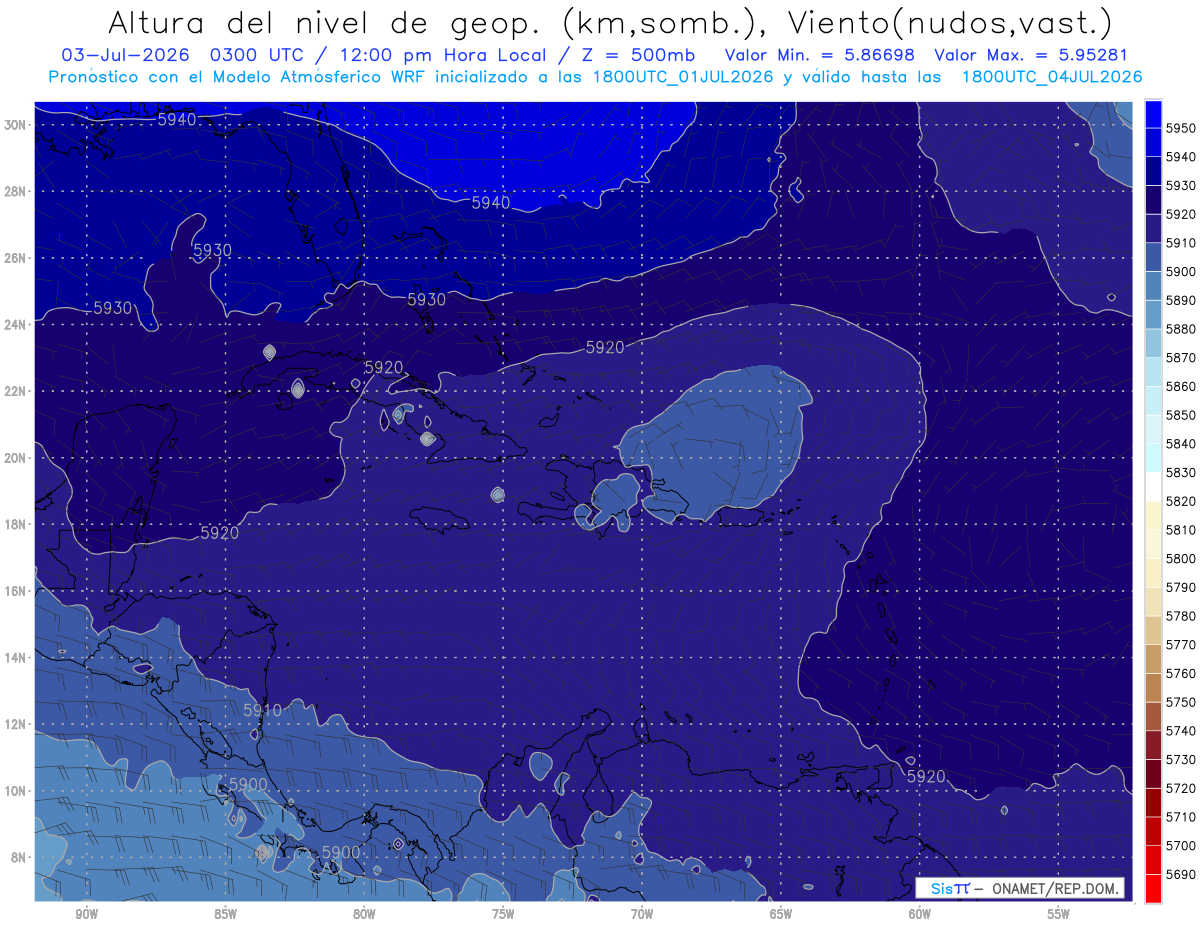The width and height of the screenshot is (1200, 927).
Task: Click the 85W longitude label
Action: coord(226,914)
